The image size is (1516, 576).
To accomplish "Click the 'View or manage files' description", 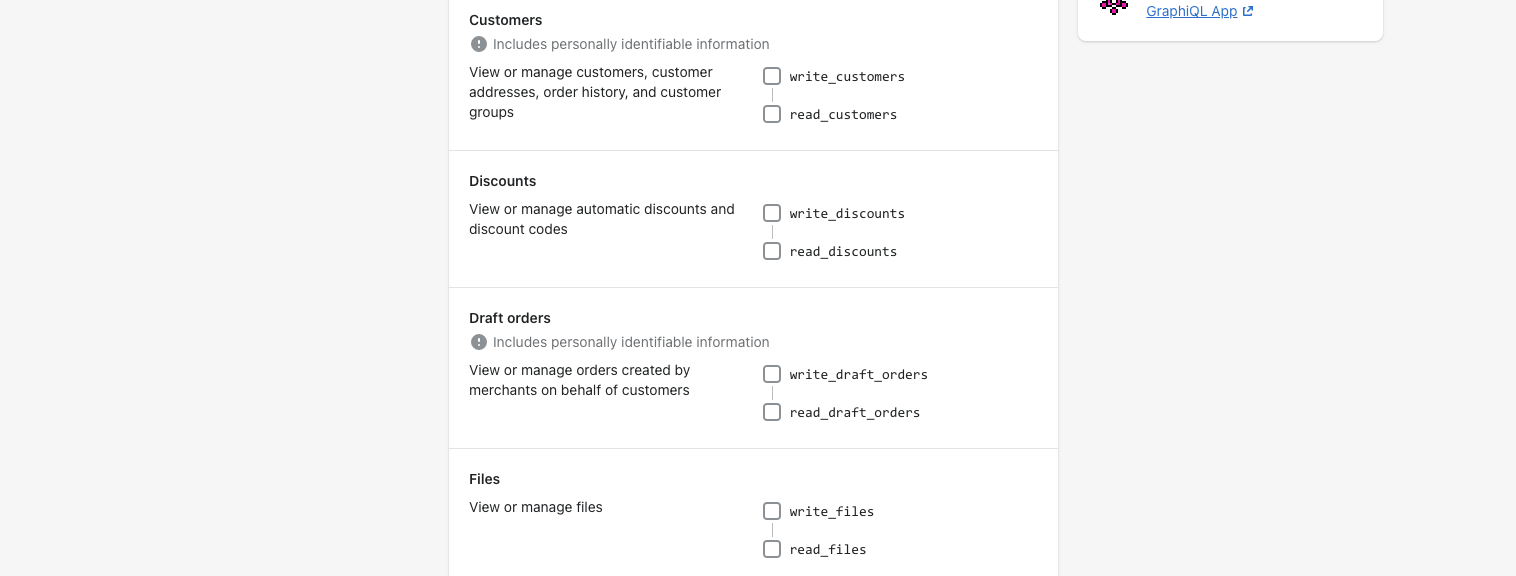I will (536, 507).
